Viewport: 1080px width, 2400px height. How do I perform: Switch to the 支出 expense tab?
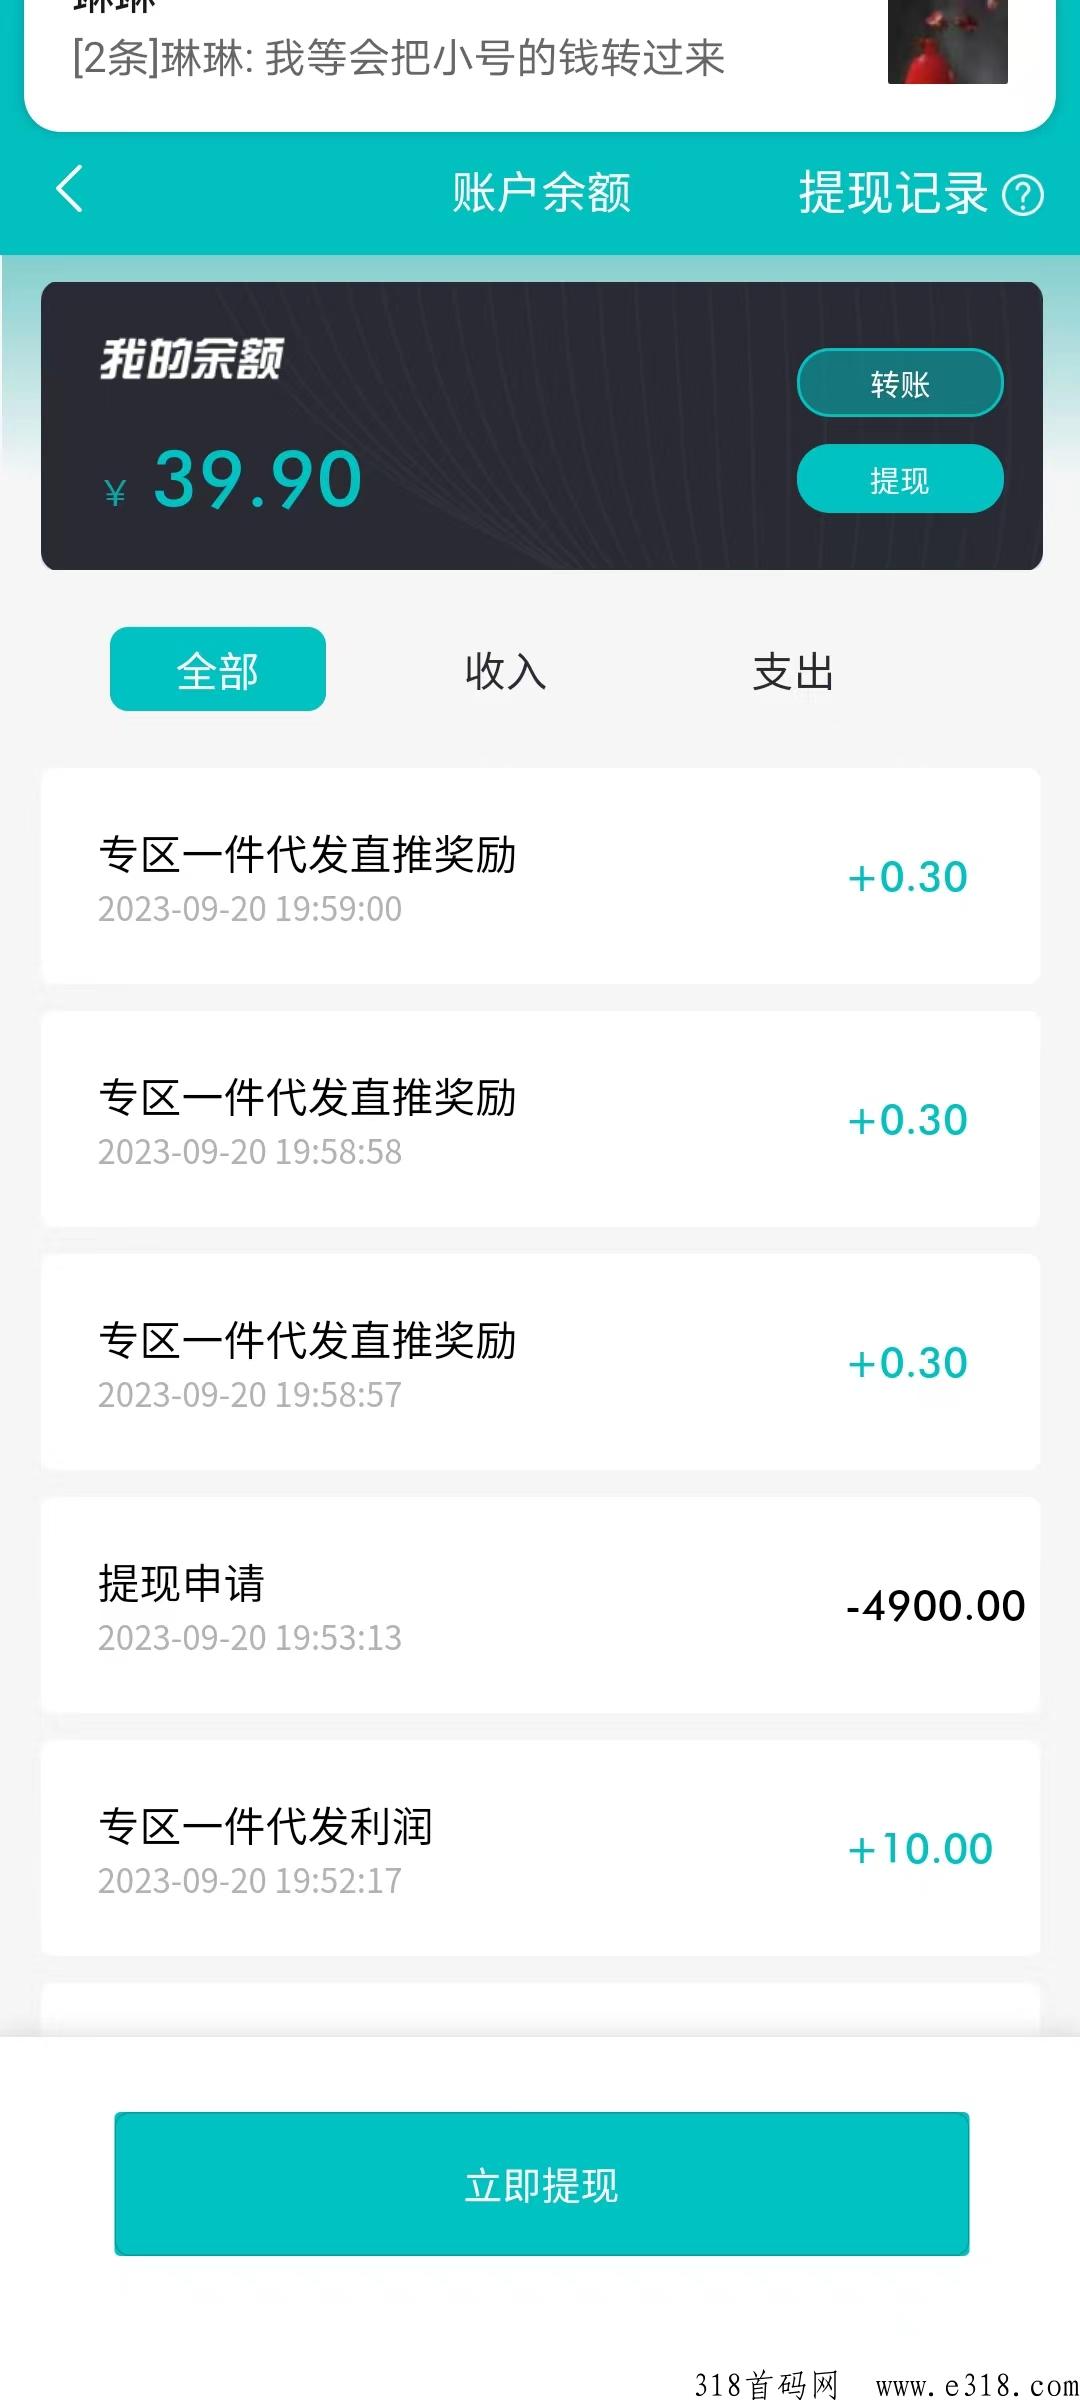(x=793, y=671)
